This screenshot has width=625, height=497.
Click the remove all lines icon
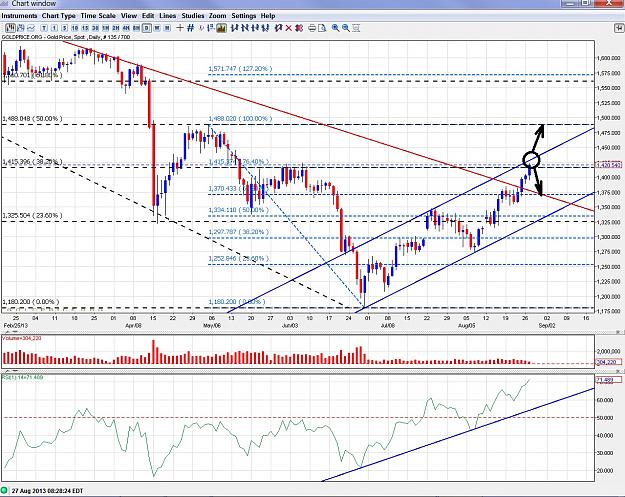click(x=299, y=28)
